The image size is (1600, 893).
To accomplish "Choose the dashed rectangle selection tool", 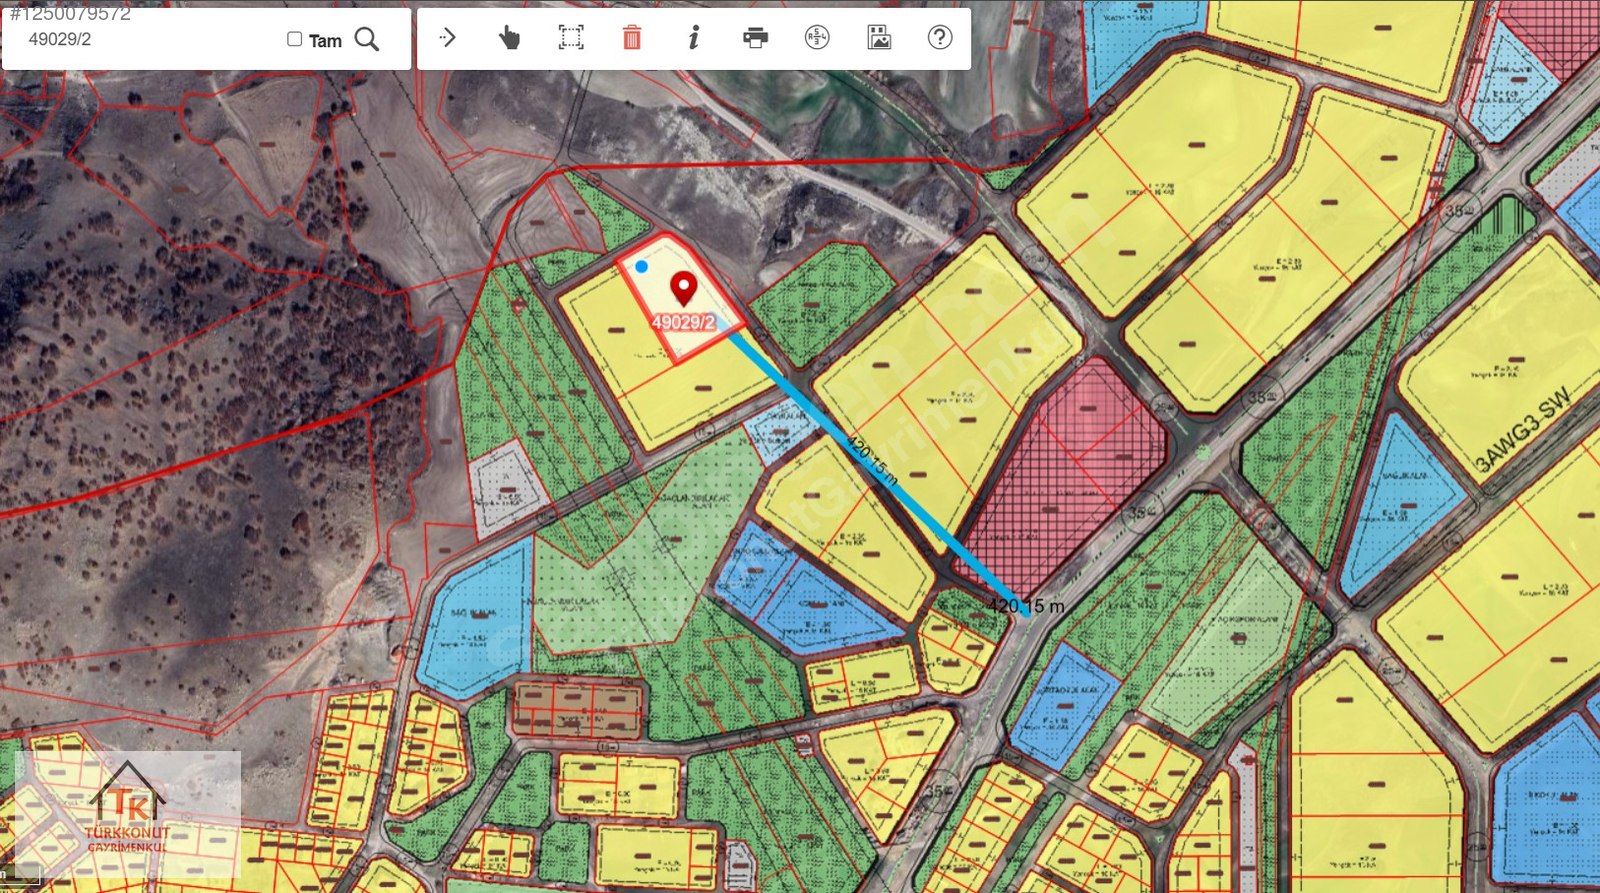I will coord(571,38).
